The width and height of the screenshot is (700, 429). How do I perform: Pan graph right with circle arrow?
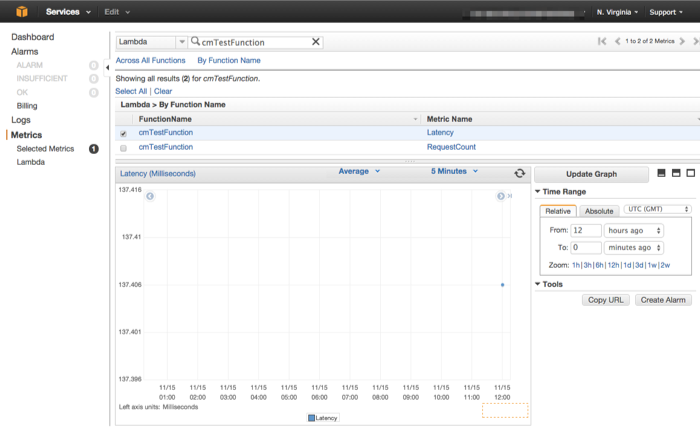pos(501,196)
